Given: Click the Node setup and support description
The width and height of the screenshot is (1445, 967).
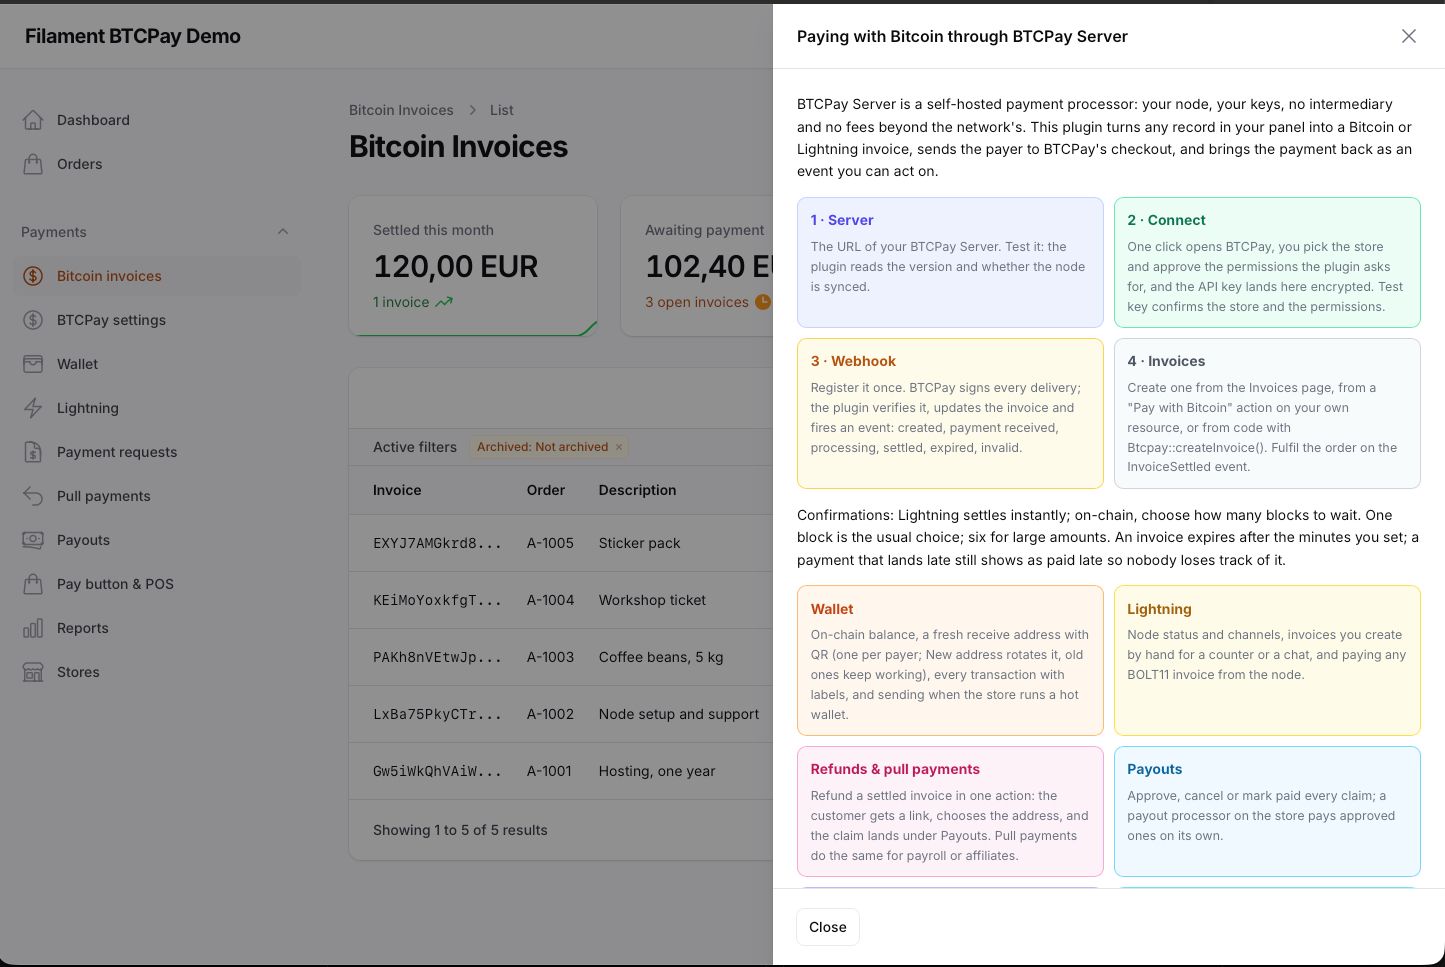Looking at the screenshot, I should [x=679, y=714].
